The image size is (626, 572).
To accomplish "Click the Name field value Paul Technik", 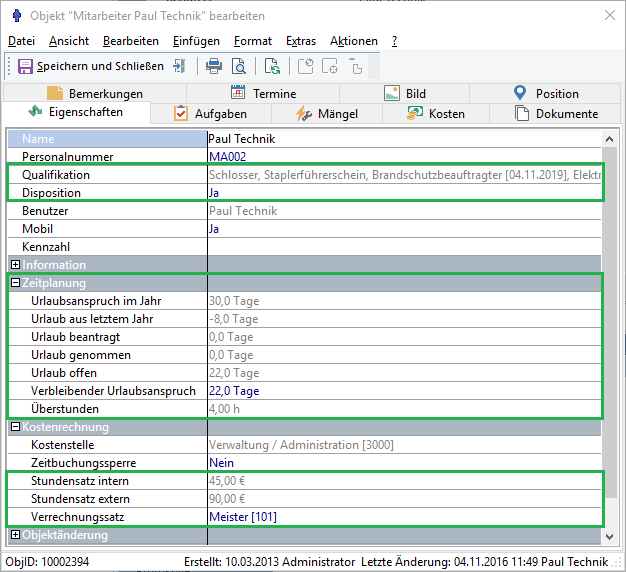I will [404, 139].
